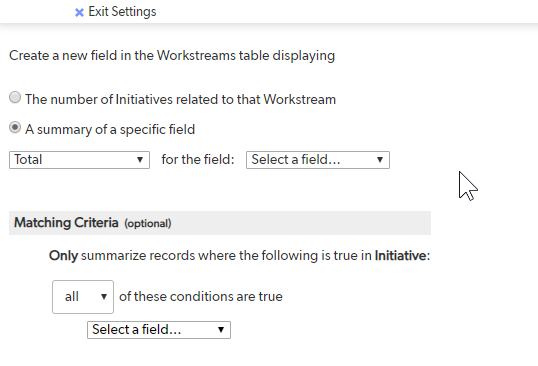Image resolution: width=538 pixels, height=366 pixels.
Task: Click the arrow on the 'all' dropdown
Action: pos(104,297)
